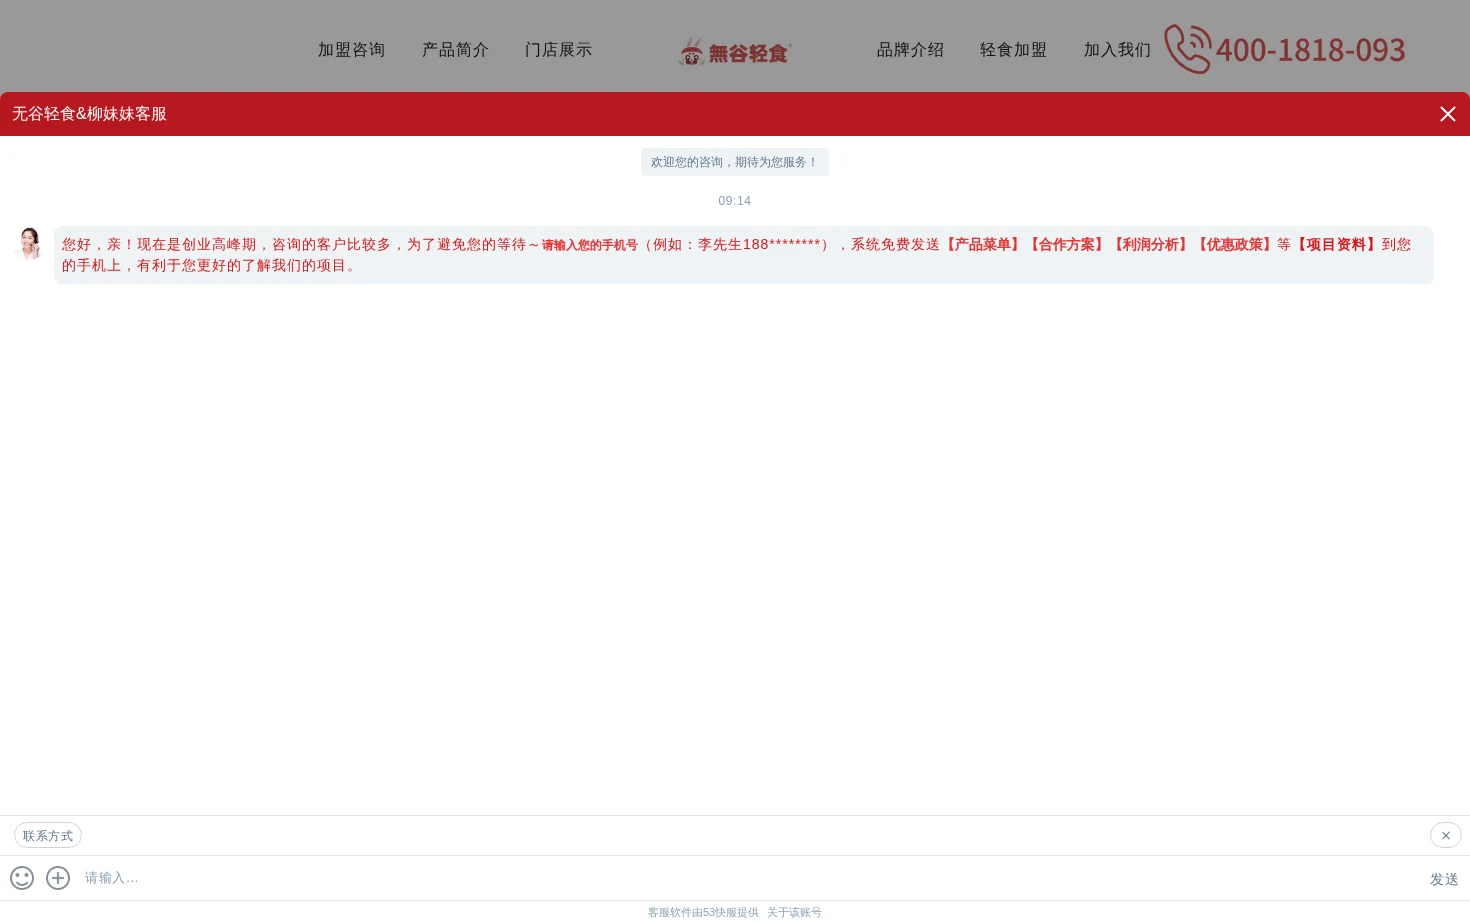Click the 【合作方案】 text in message

[x=1066, y=244]
